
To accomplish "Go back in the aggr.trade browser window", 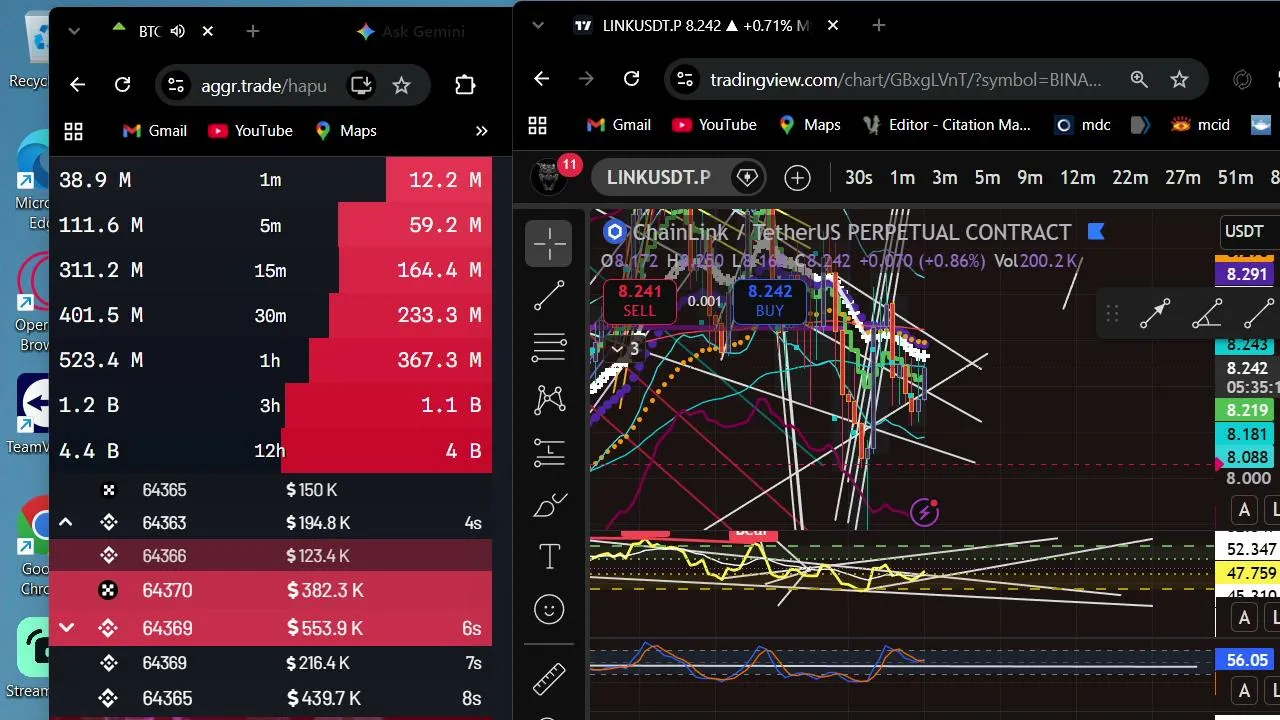I will coord(77,85).
